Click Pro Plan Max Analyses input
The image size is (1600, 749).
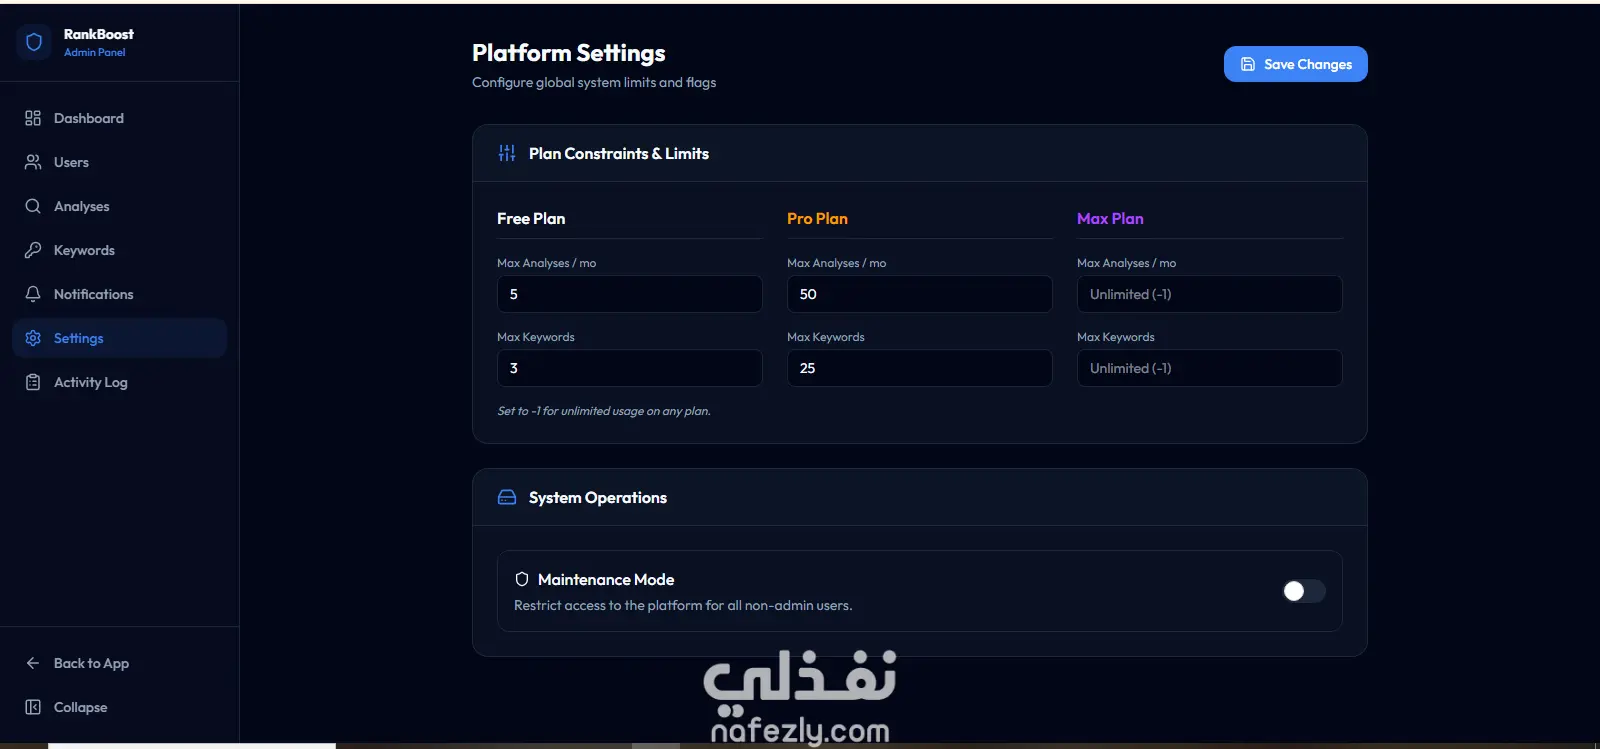pos(919,294)
